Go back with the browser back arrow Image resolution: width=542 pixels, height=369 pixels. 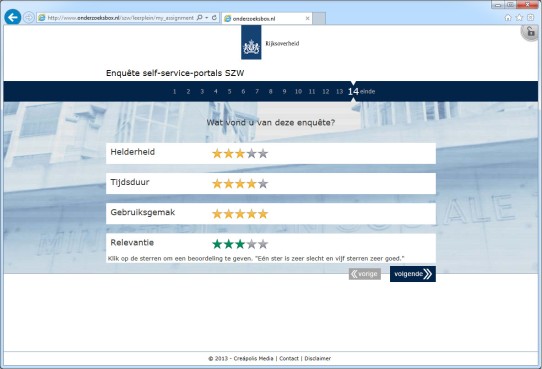point(13,17)
